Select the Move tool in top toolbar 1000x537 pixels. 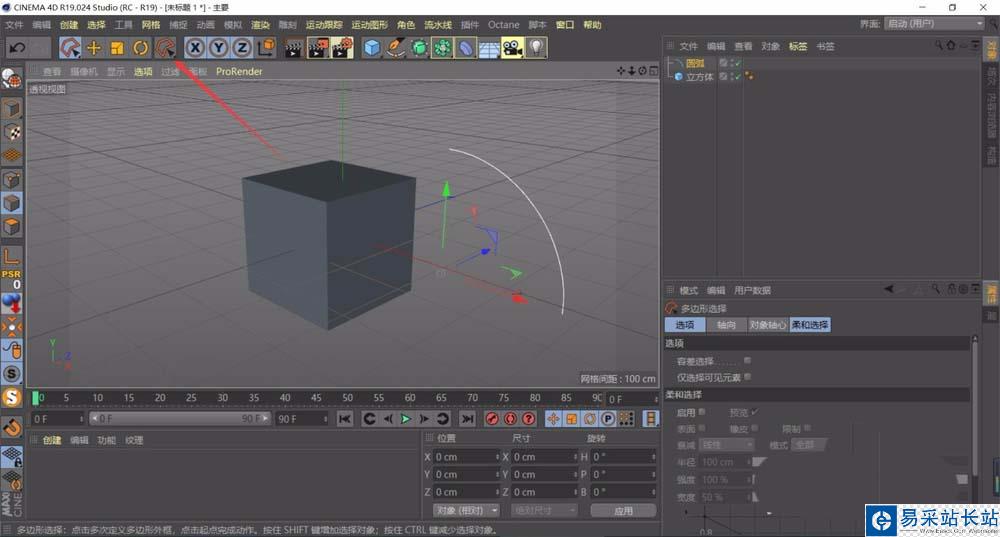(94, 47)
